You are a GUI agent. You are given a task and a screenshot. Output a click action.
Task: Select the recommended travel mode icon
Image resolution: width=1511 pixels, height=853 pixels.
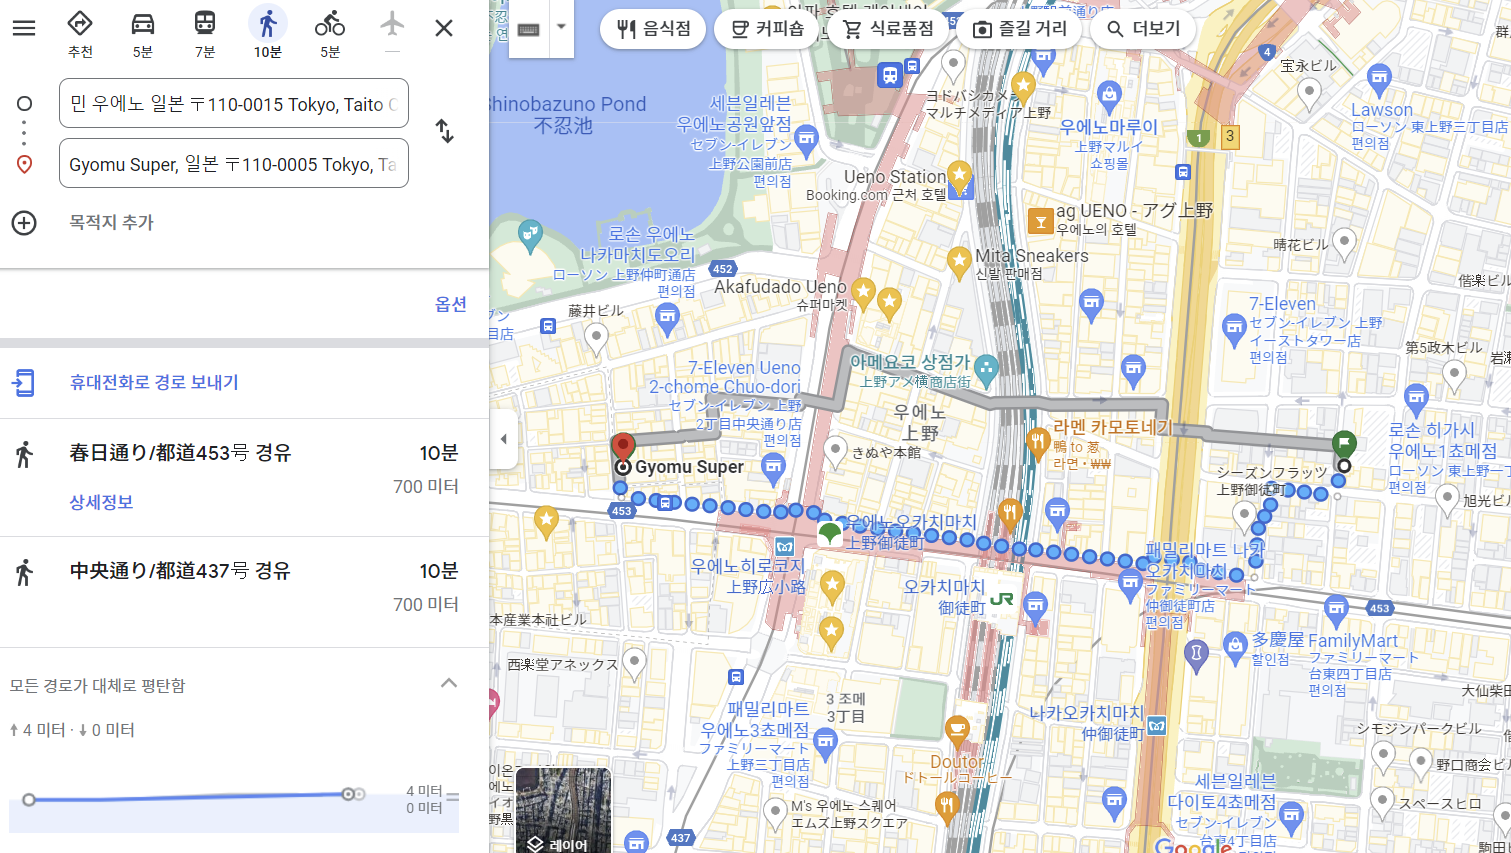(x=80, y=23)
